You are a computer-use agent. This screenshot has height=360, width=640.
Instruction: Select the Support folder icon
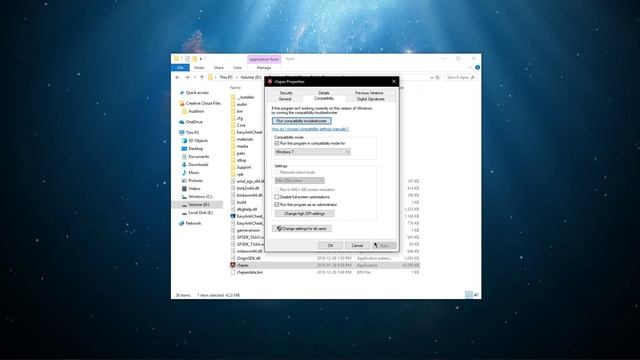tap(233, 167)
